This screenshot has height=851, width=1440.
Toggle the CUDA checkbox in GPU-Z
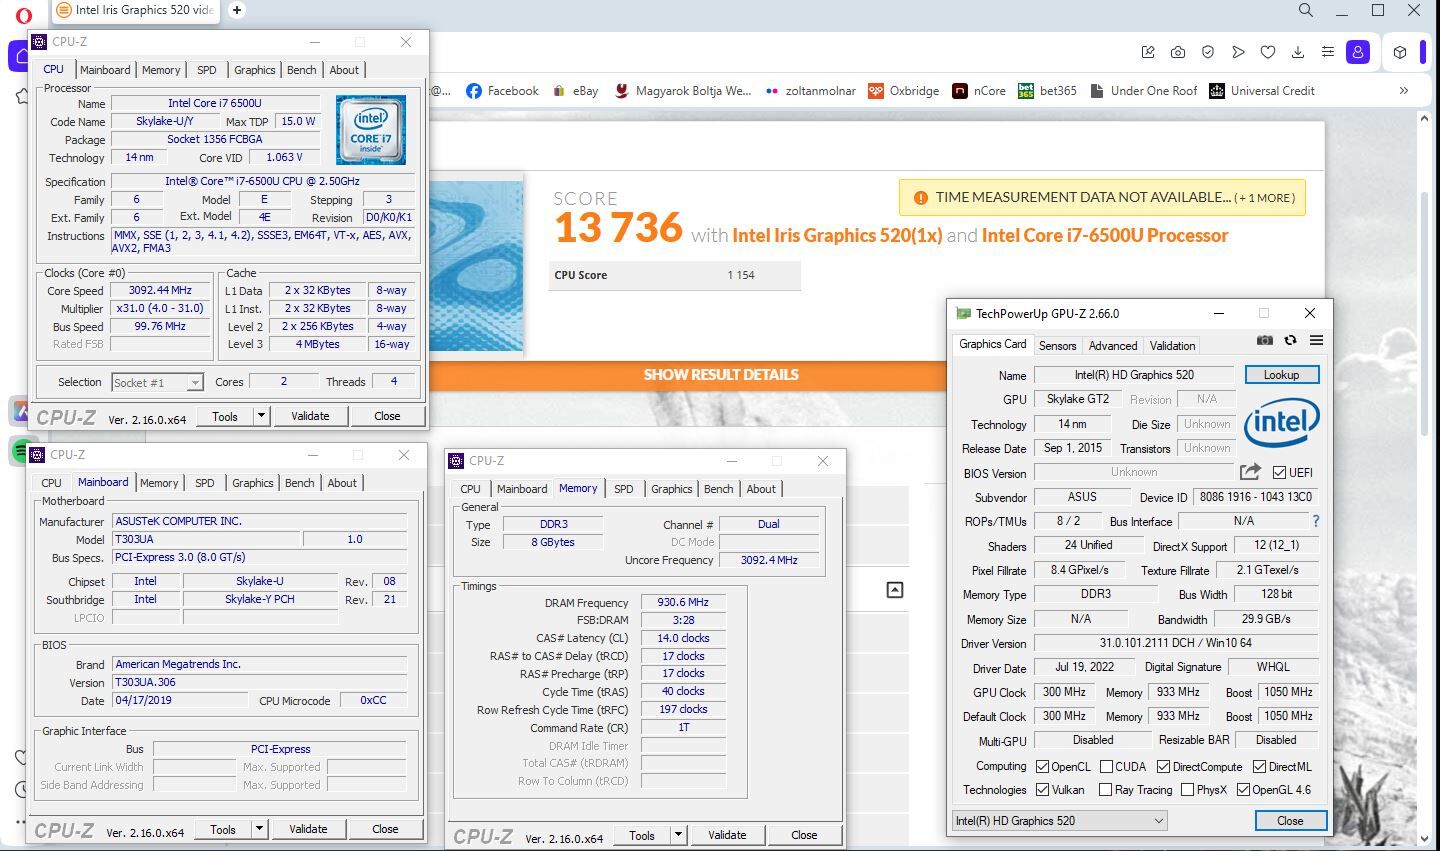1106,767
